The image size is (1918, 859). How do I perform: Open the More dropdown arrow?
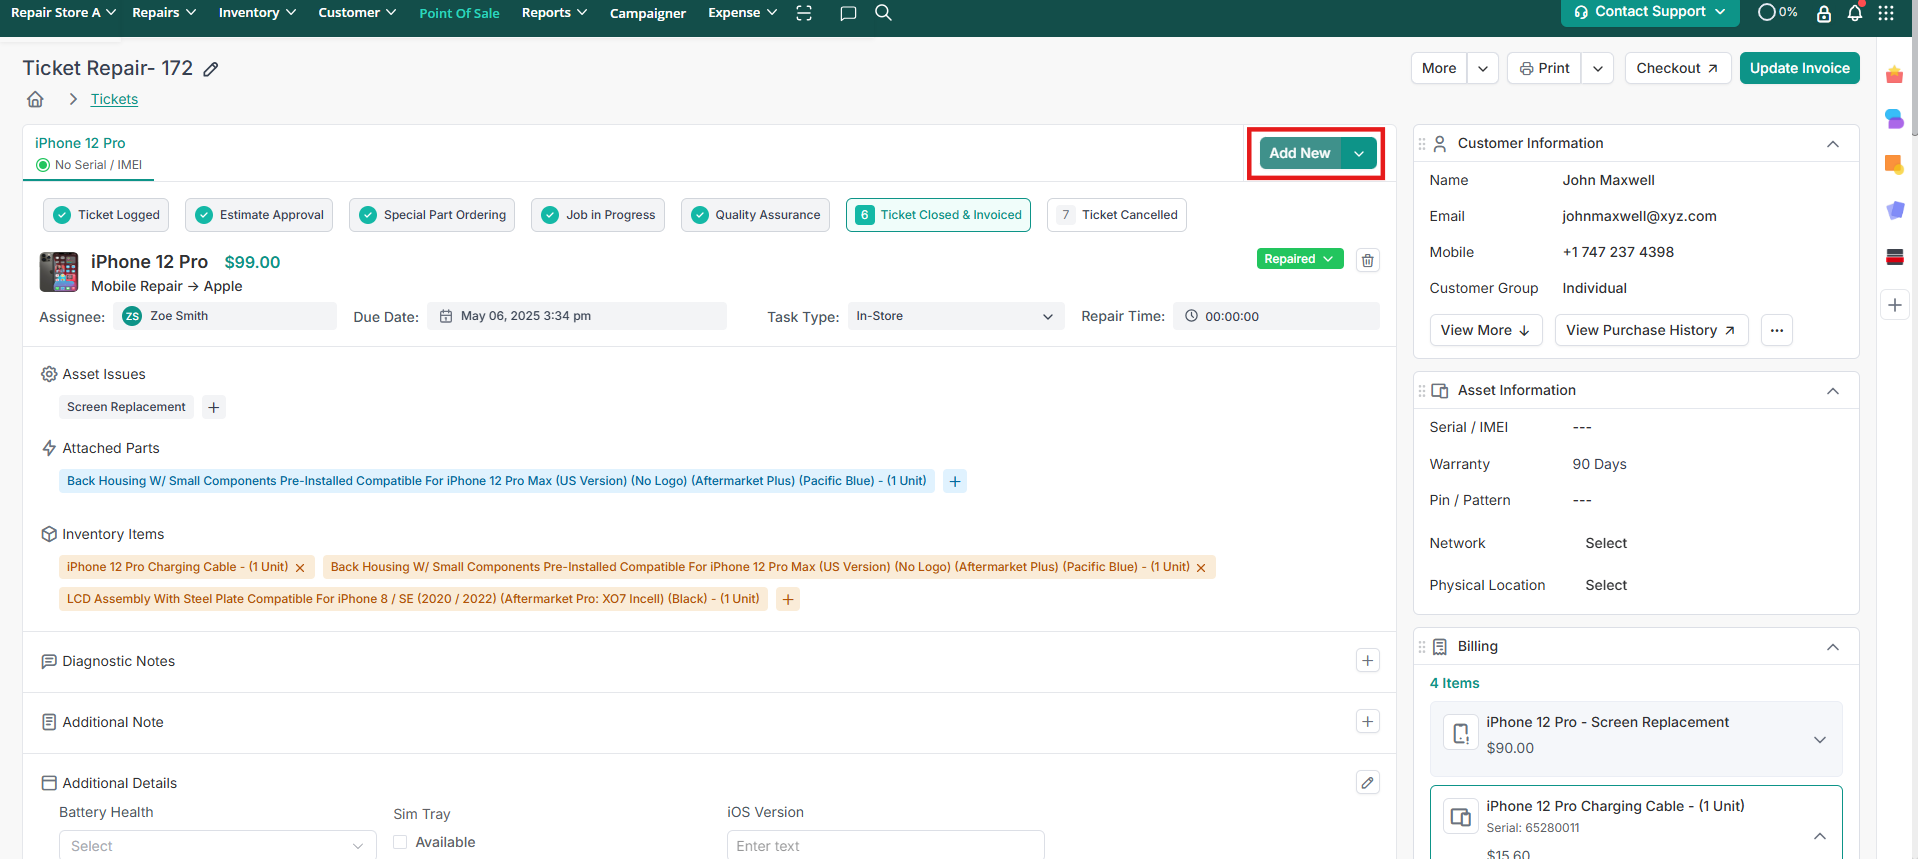(x=1483, y=68)
